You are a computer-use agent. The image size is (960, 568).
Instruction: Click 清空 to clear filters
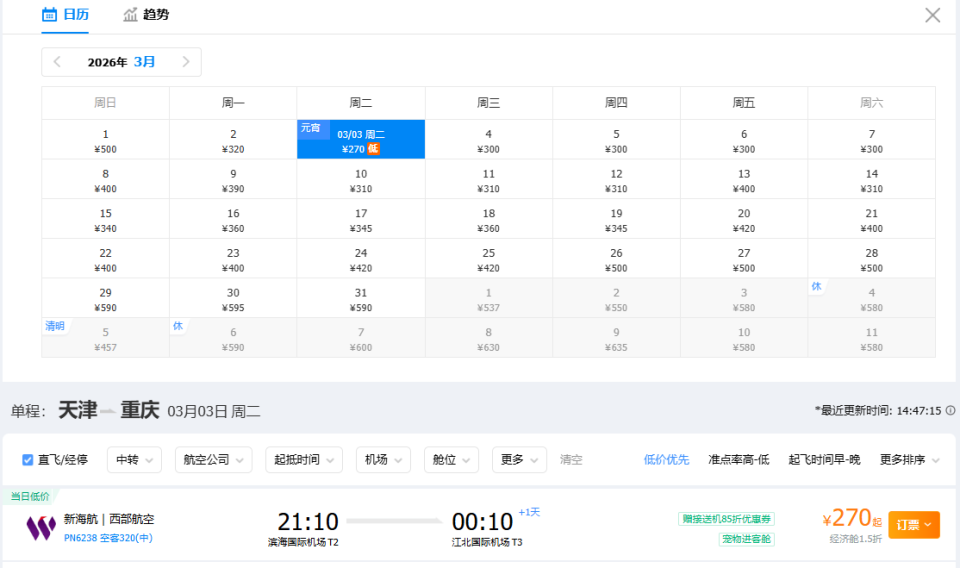pyautogui.click(x=571, y=460)
